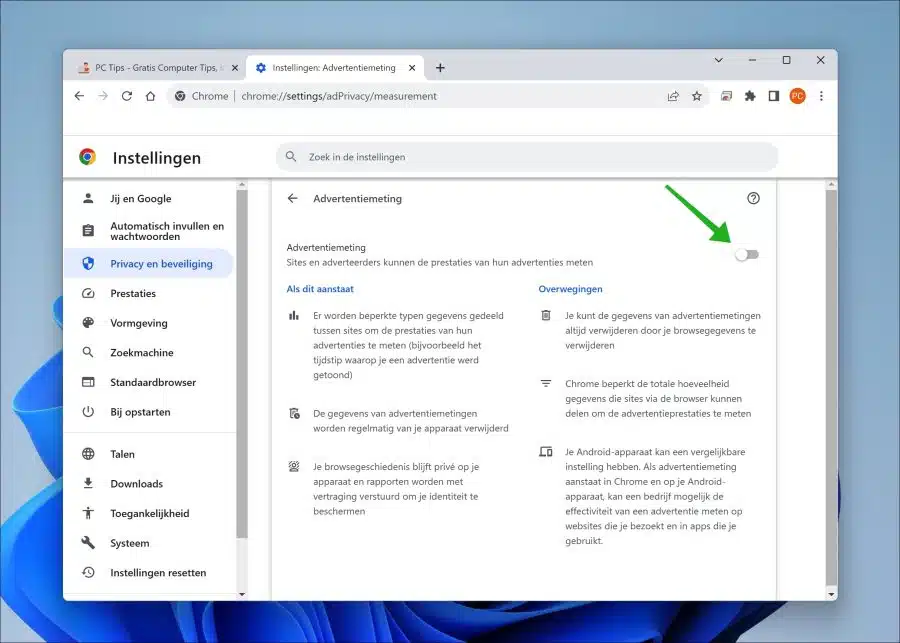Click the Chrome site info chip
Viewport: 900px width, 643px height.
click(201, 96)
